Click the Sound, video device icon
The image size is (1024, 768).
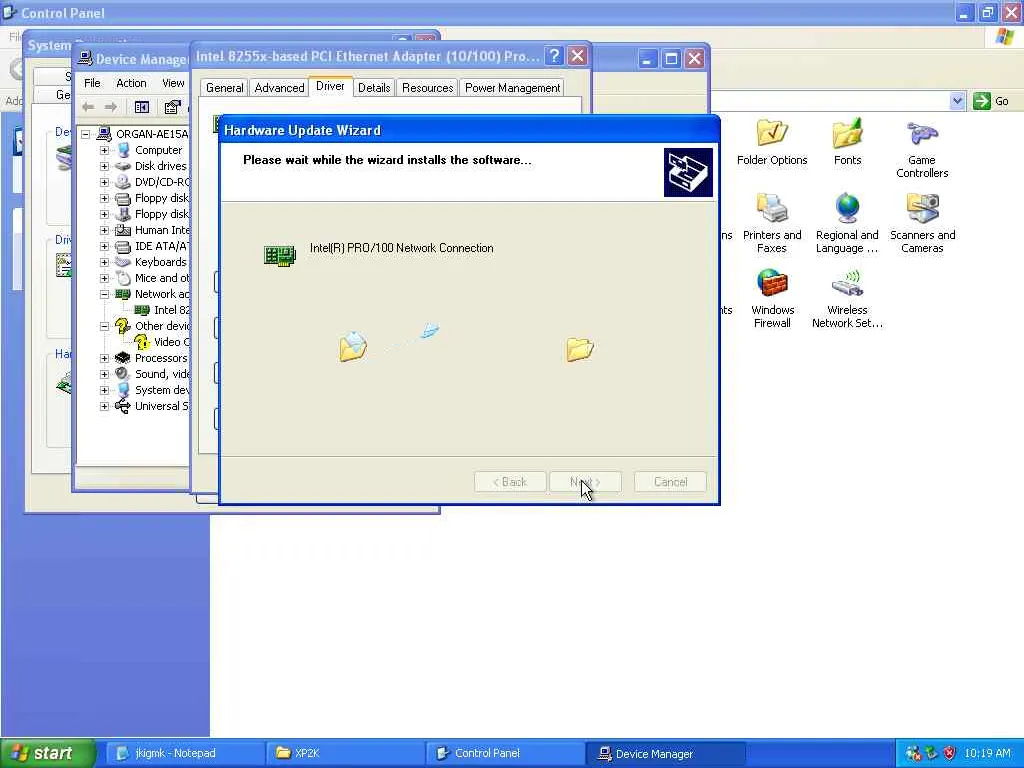click(123, 374)
